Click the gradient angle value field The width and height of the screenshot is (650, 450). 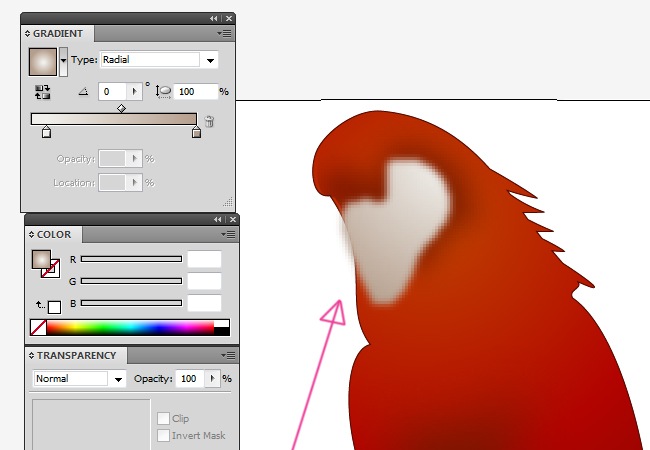[x=112, y=92]
